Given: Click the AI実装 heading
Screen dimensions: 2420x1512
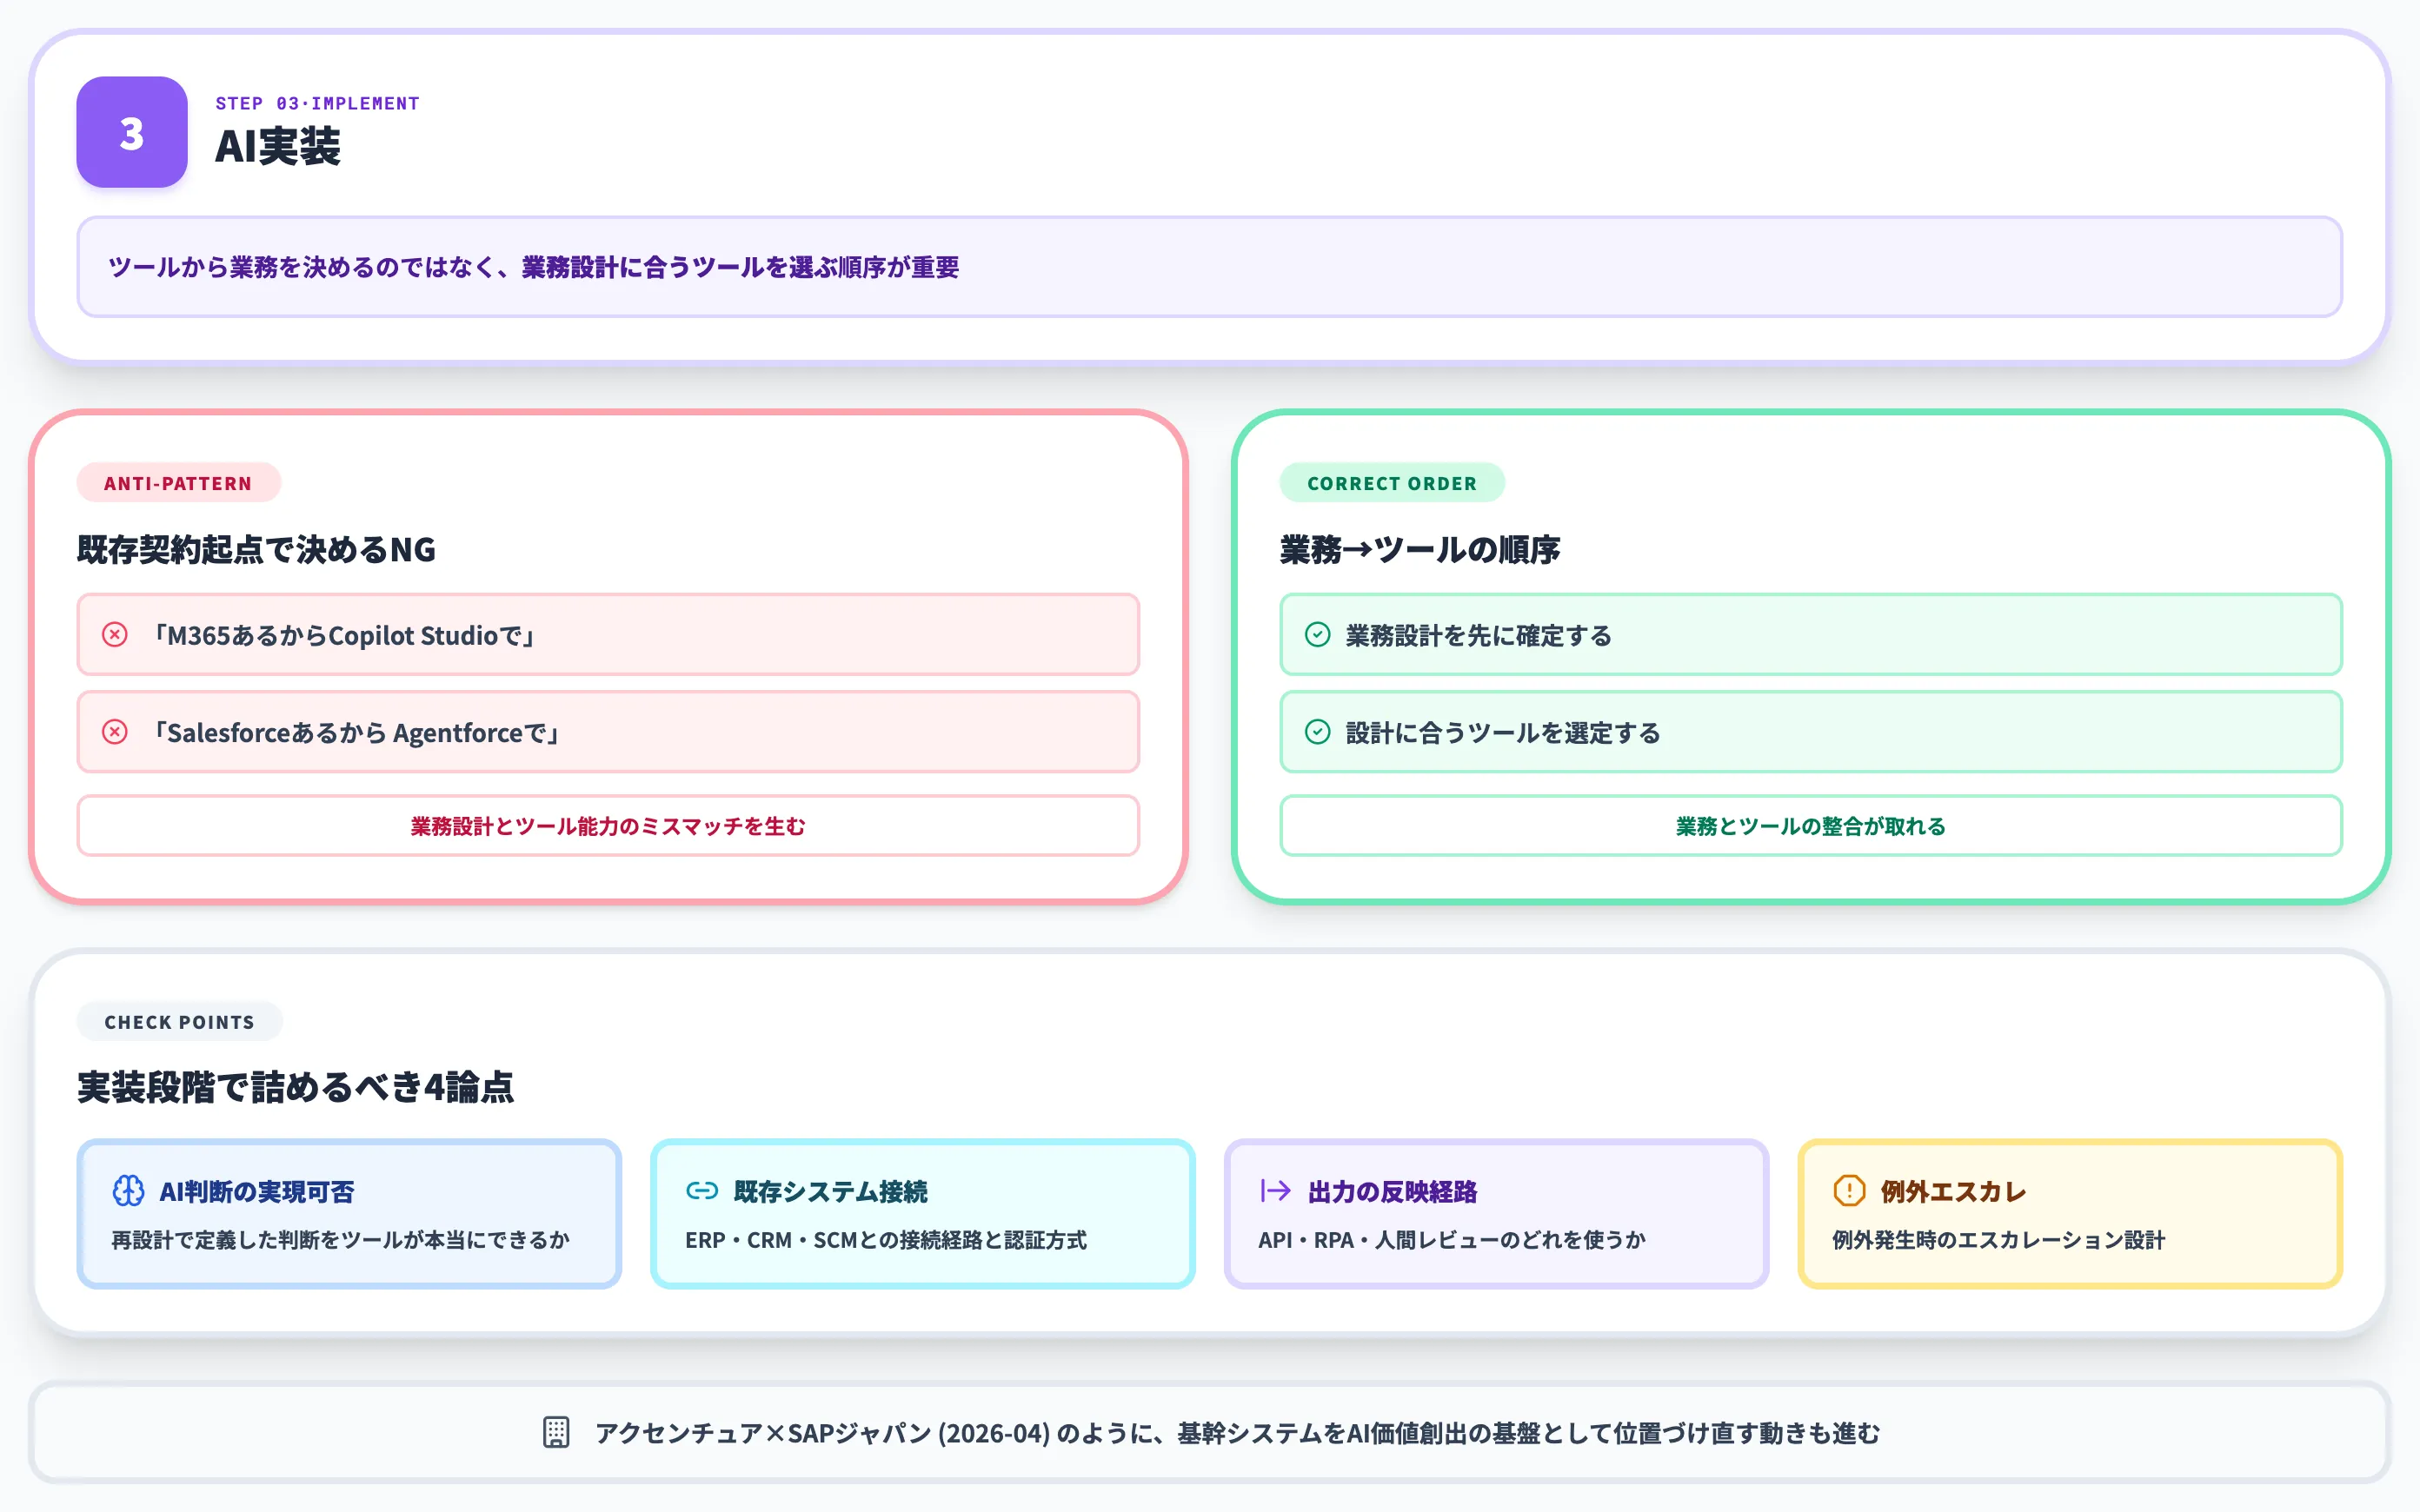Looking at the screenshot, I should pyautogui.click(x=278, y=146).
